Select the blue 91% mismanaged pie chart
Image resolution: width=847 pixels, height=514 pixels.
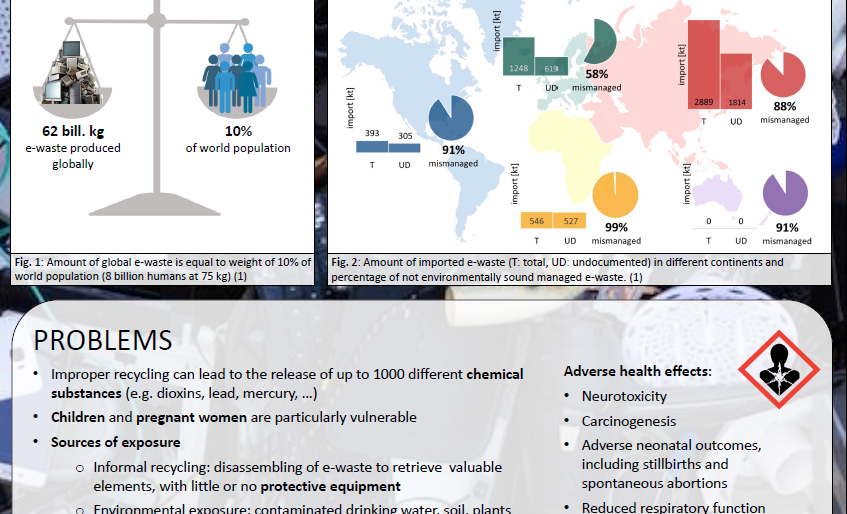point(451,118)
